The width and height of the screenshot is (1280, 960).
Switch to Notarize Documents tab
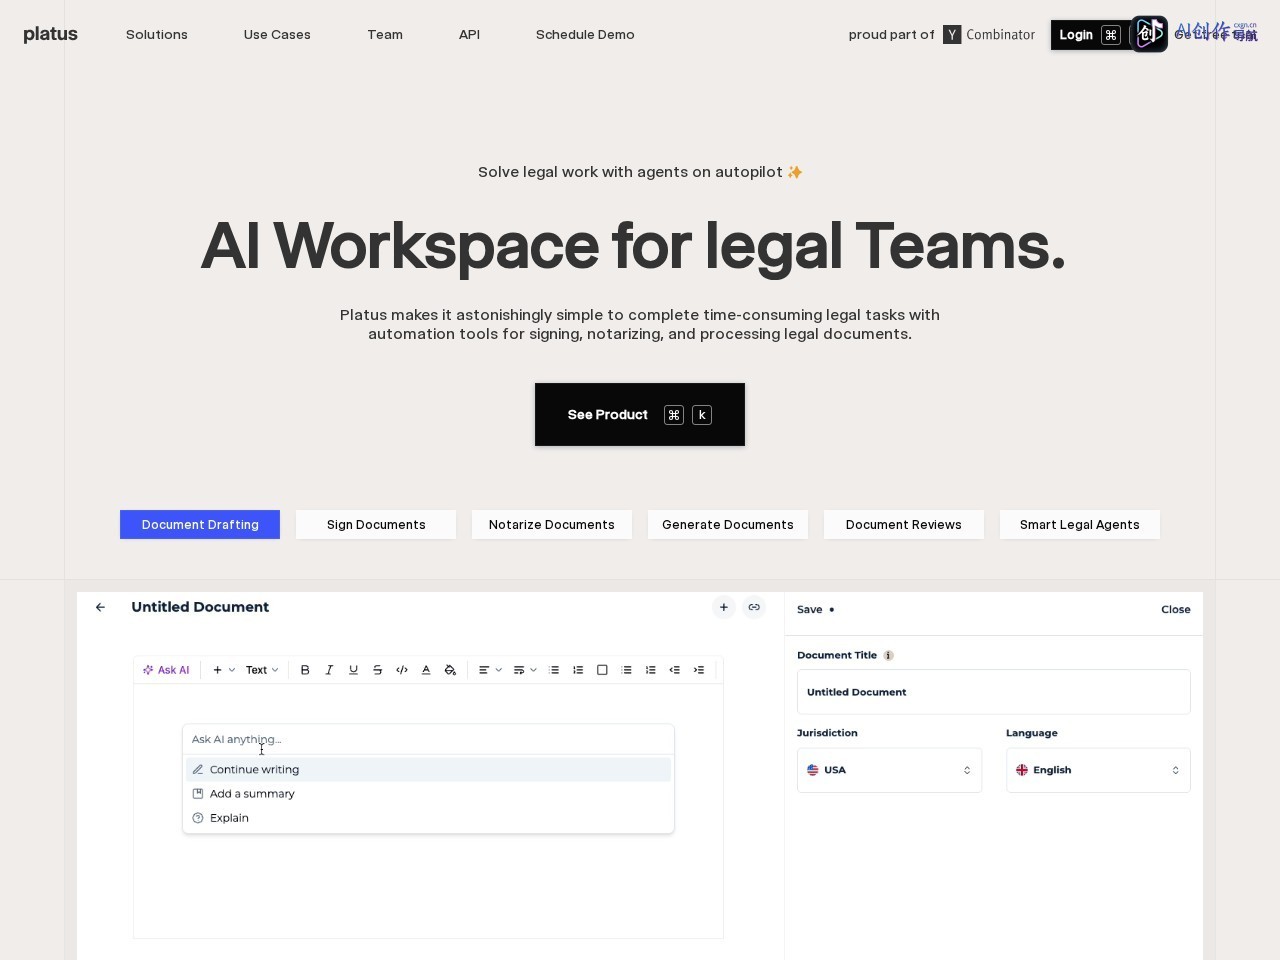point(552,525)
